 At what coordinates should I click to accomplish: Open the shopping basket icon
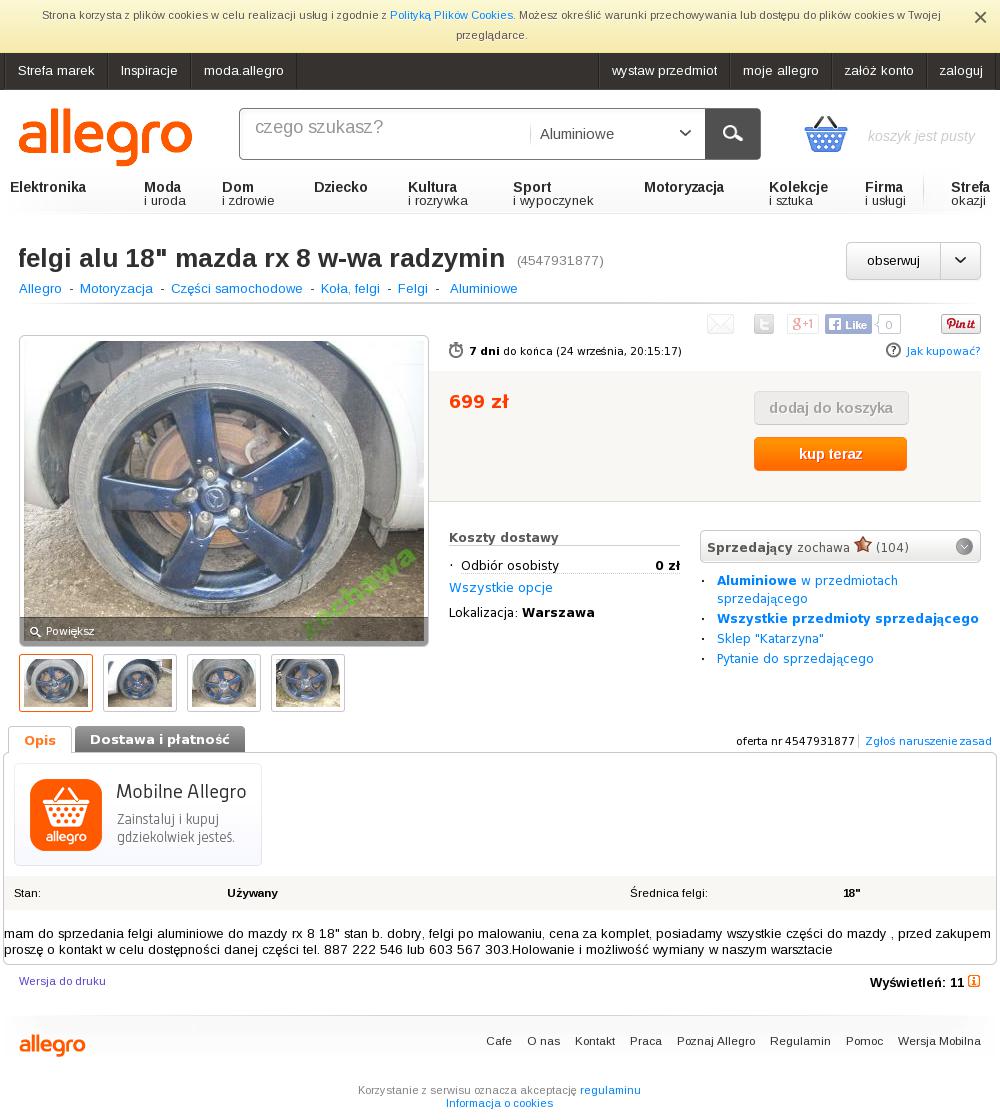(826, 134)
